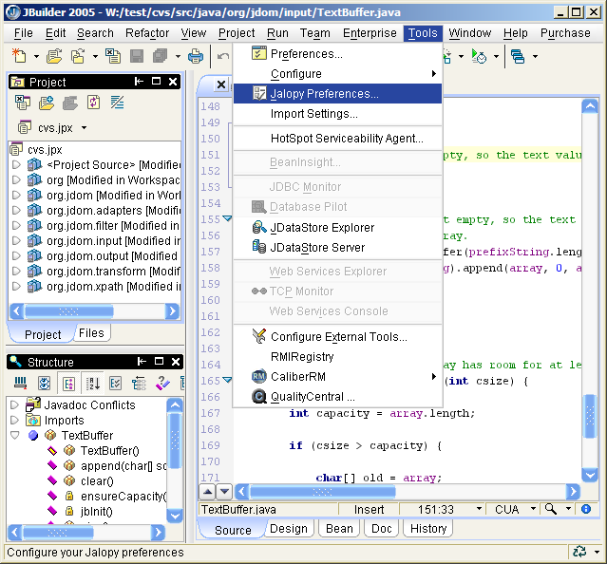
Task: Click Remove from project icon in Project pane
Action: 70,103
